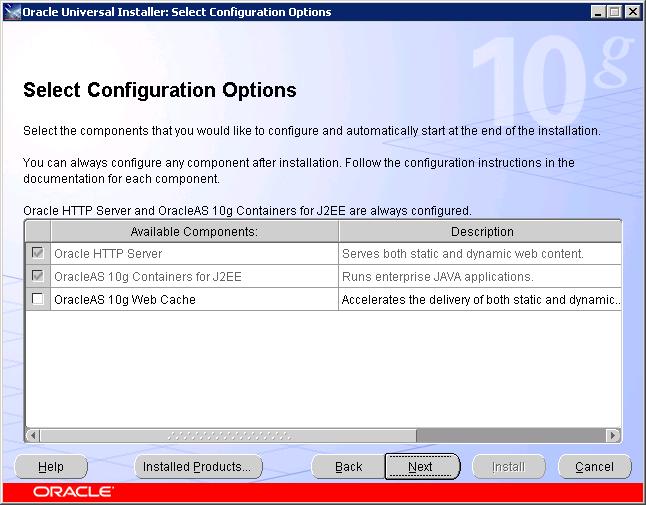The width and height of the screenshot is (646, 505).
Task: Click the OracleAS 10g Containers for J2EE checkbox
Action: tap(37, 276)
